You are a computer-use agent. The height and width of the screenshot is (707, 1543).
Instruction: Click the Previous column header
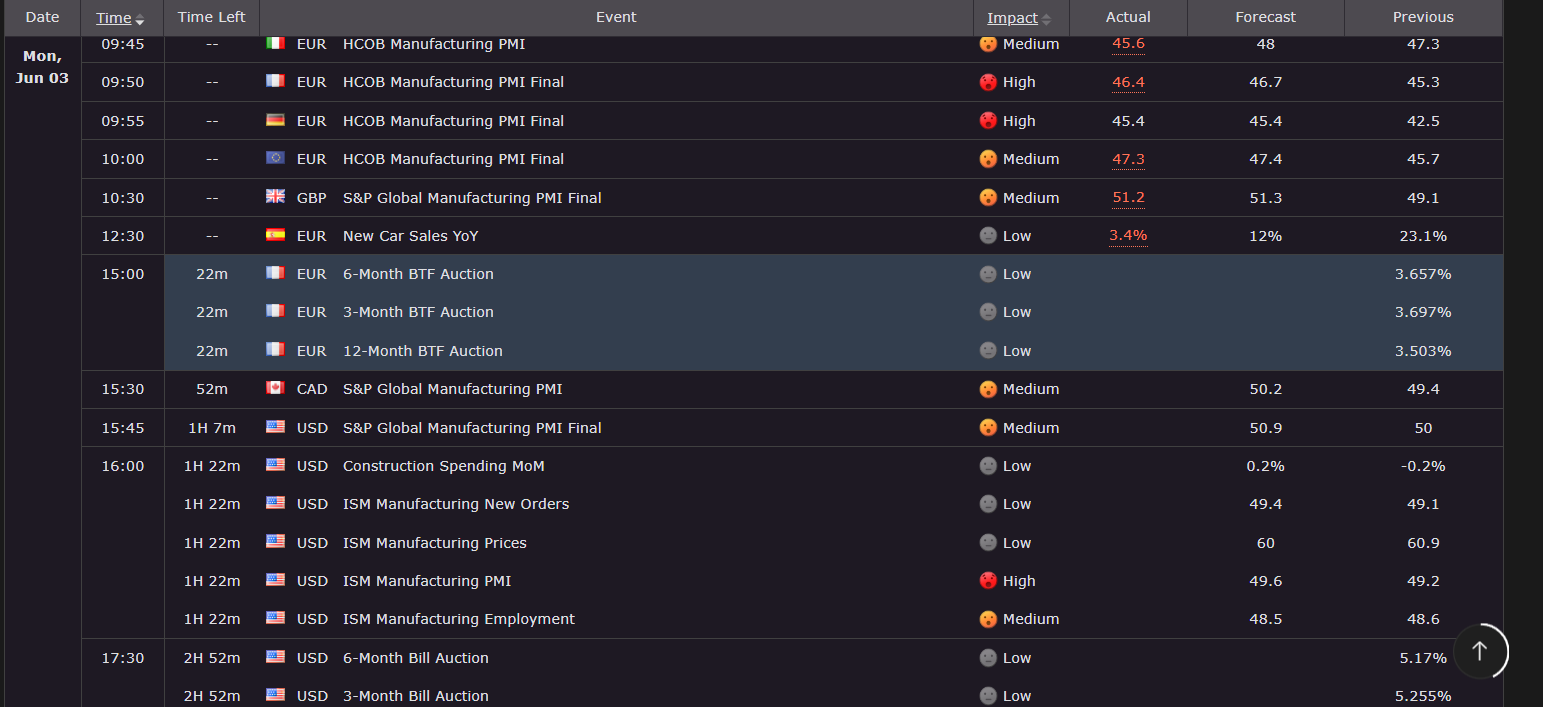click(1423, 17)
